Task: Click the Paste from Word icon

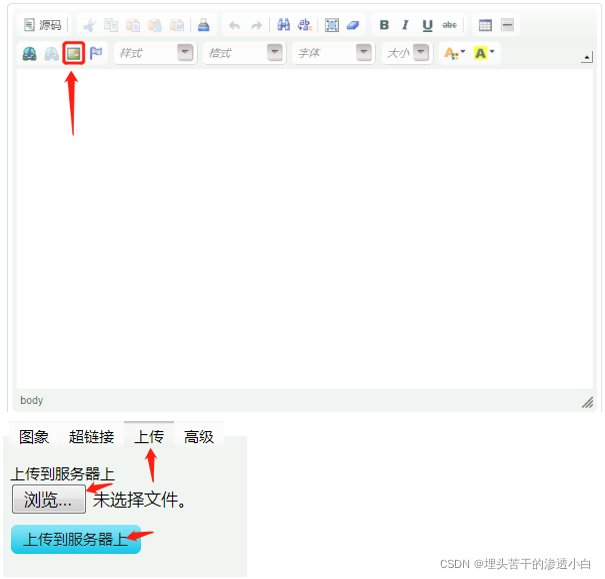Action: click(x=177, y=25)
